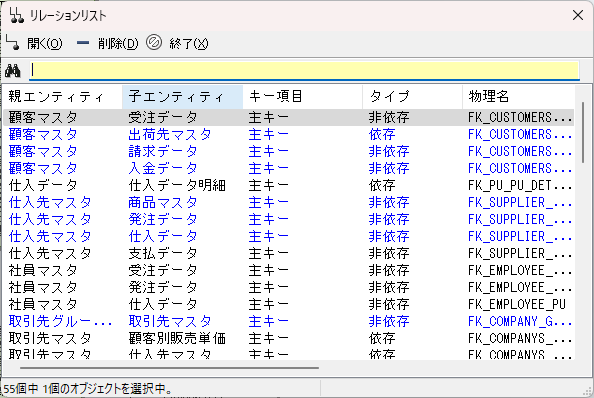Select the 仕入データ明細 child entity cell
The width and height of the screenshot is (594, 398).
177,185
